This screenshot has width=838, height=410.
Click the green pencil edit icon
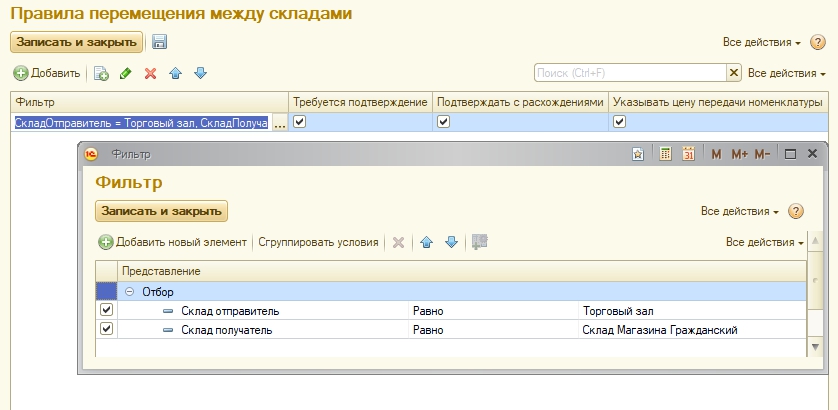pyautogui.click(x=126, y=73)
